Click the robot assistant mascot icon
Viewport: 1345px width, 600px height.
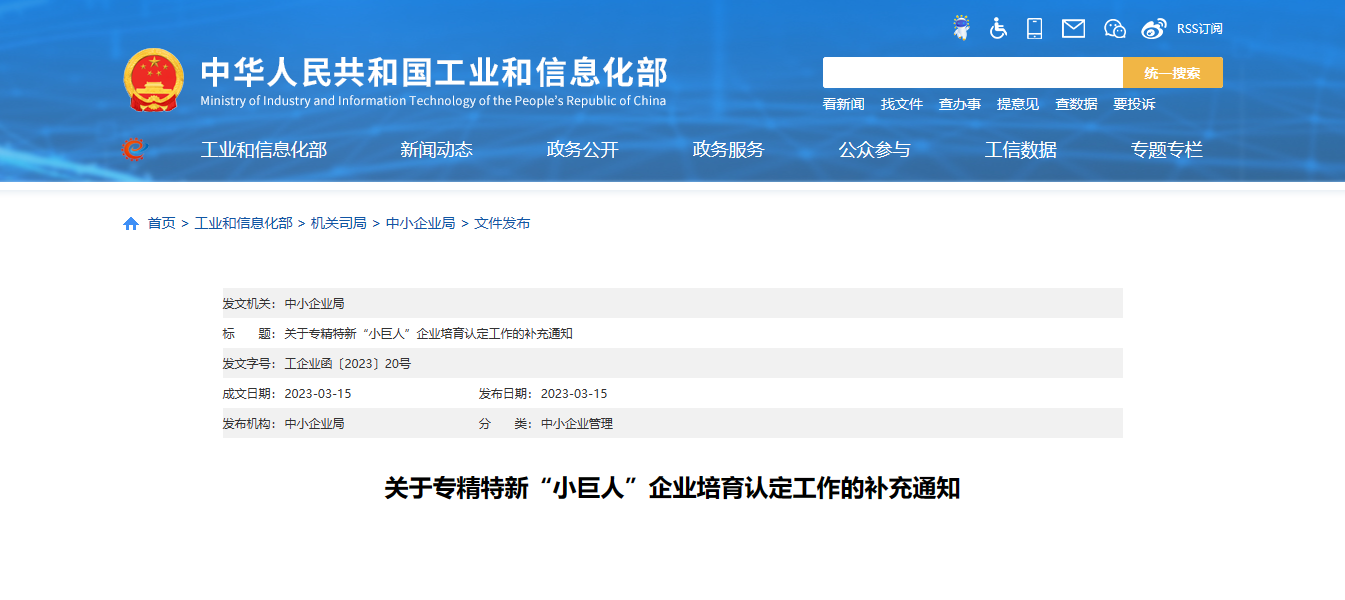[x=961, y=28]
